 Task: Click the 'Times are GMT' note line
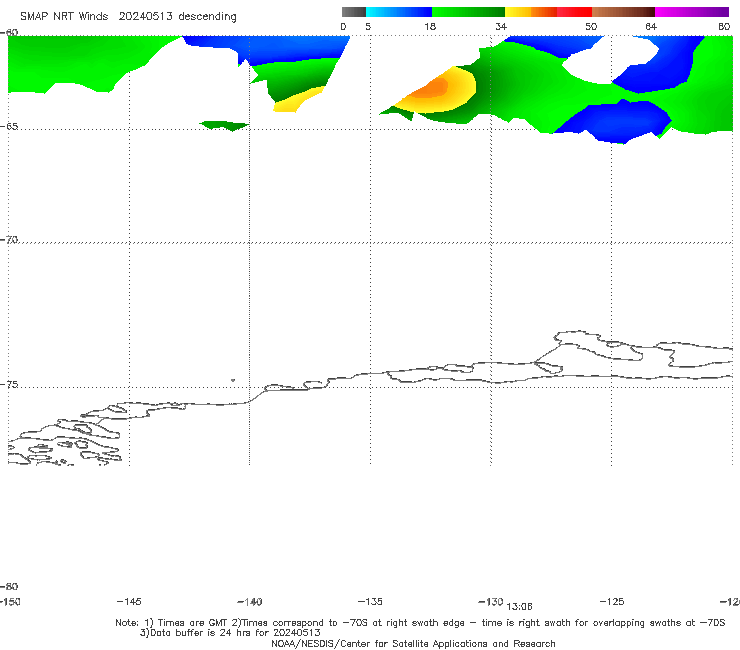[x=420, y=623]
